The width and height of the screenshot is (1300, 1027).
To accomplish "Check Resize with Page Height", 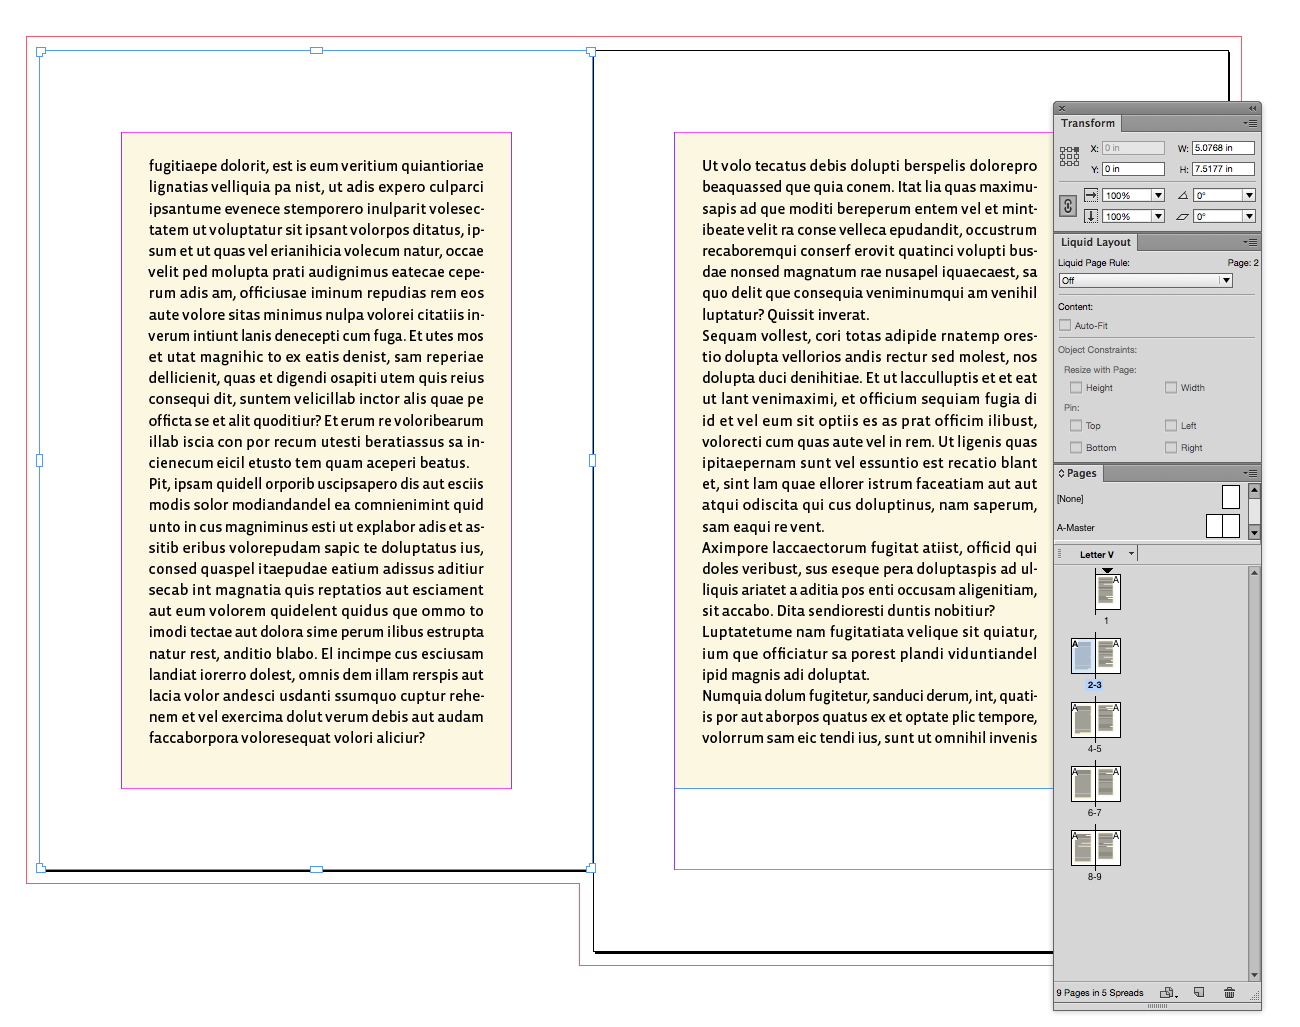I will pyautogui.click(x=1076, y=387).
